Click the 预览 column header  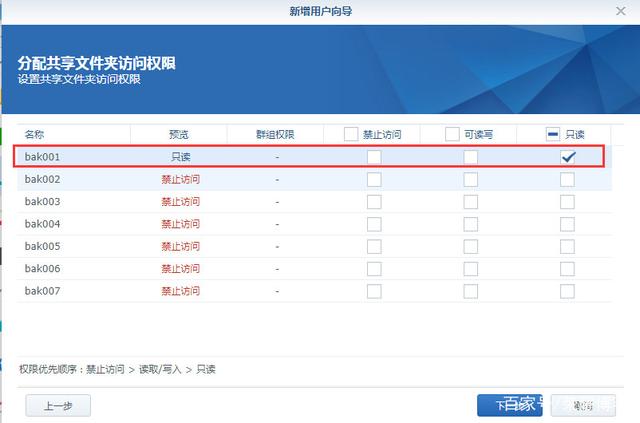tap(179, 134)
